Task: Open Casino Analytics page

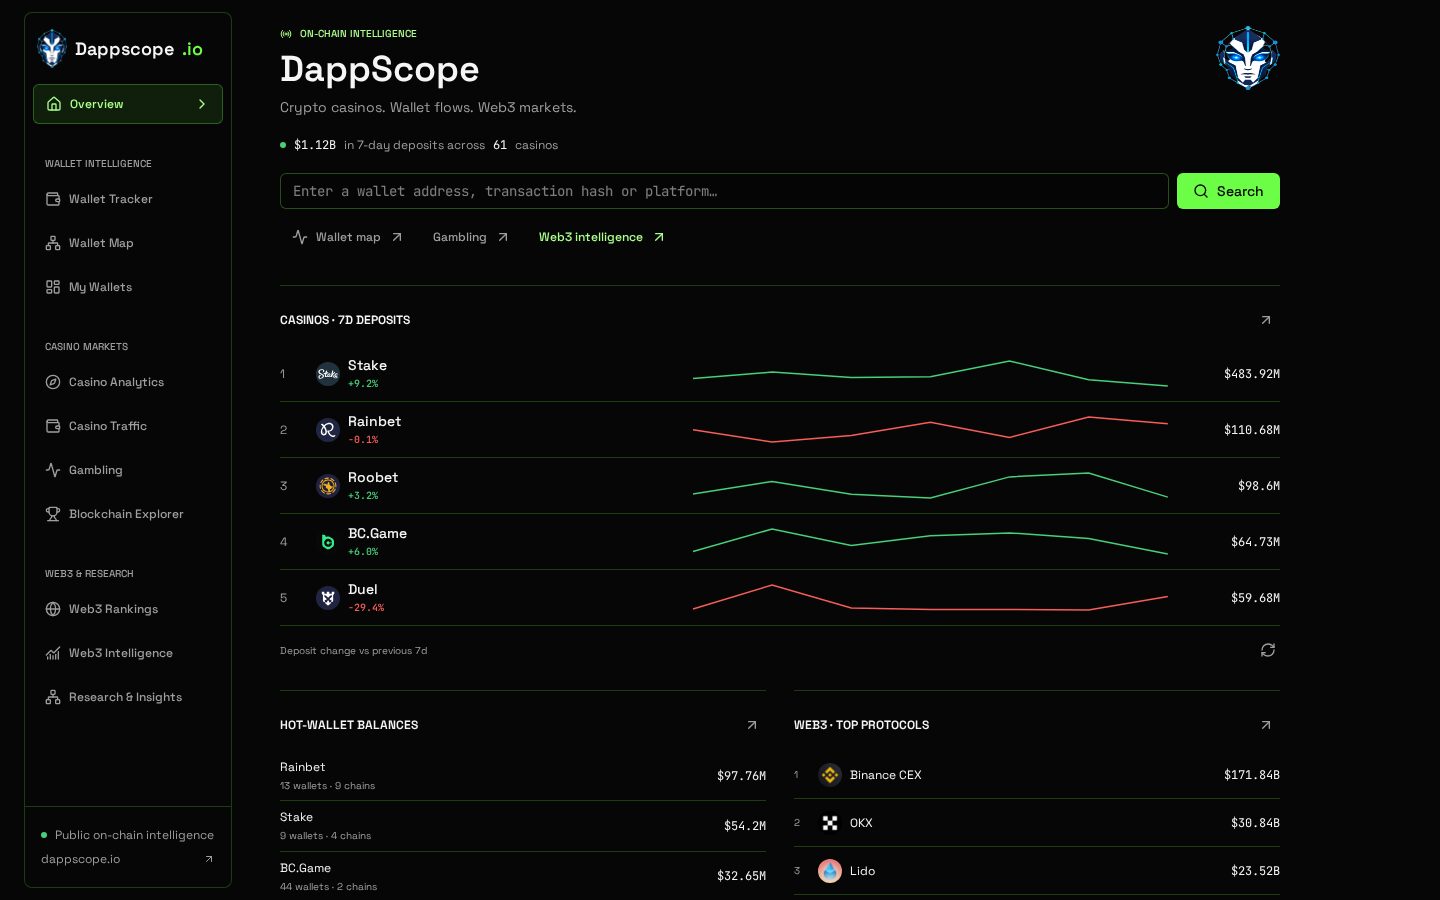Action: [128, 382]
